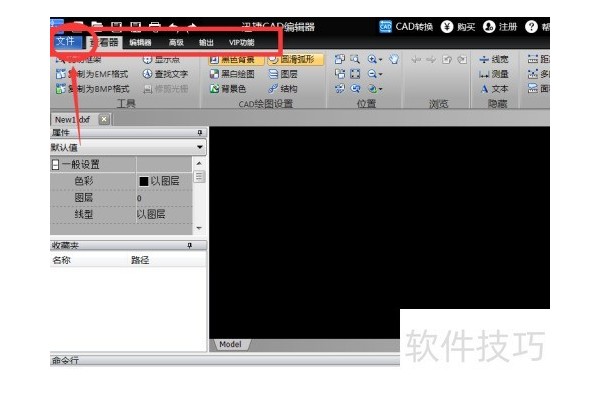
Task: Switch to the 编辑器 ribbon tab
Action: (x=140, y=42)
